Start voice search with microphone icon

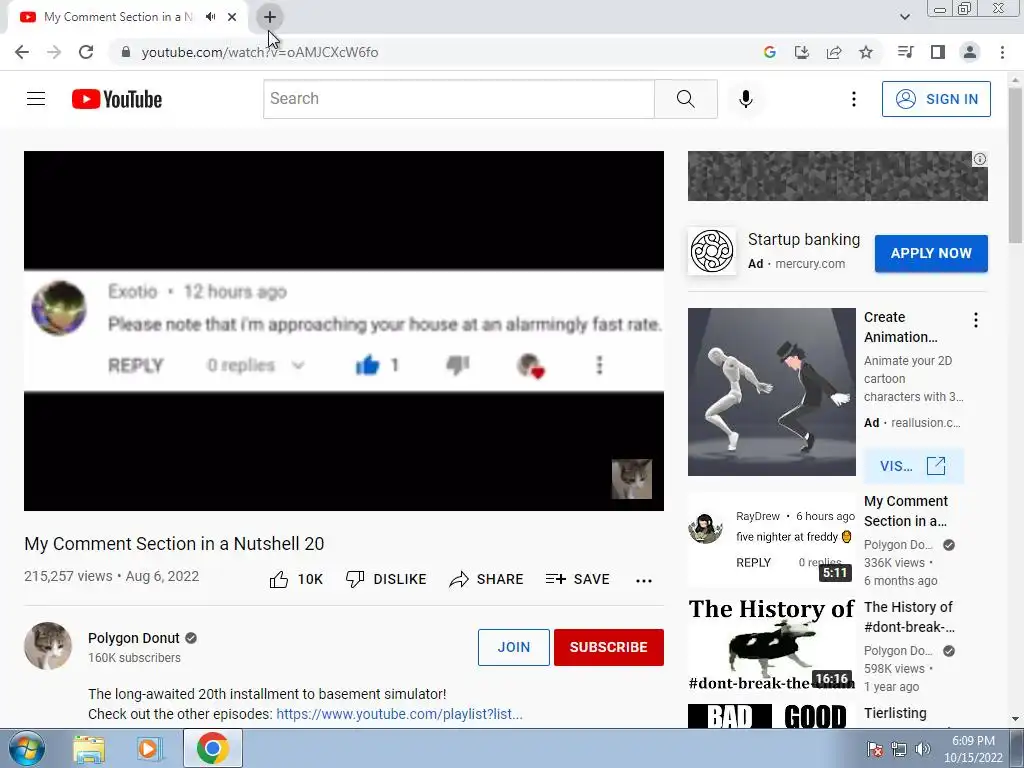point(746,99)
